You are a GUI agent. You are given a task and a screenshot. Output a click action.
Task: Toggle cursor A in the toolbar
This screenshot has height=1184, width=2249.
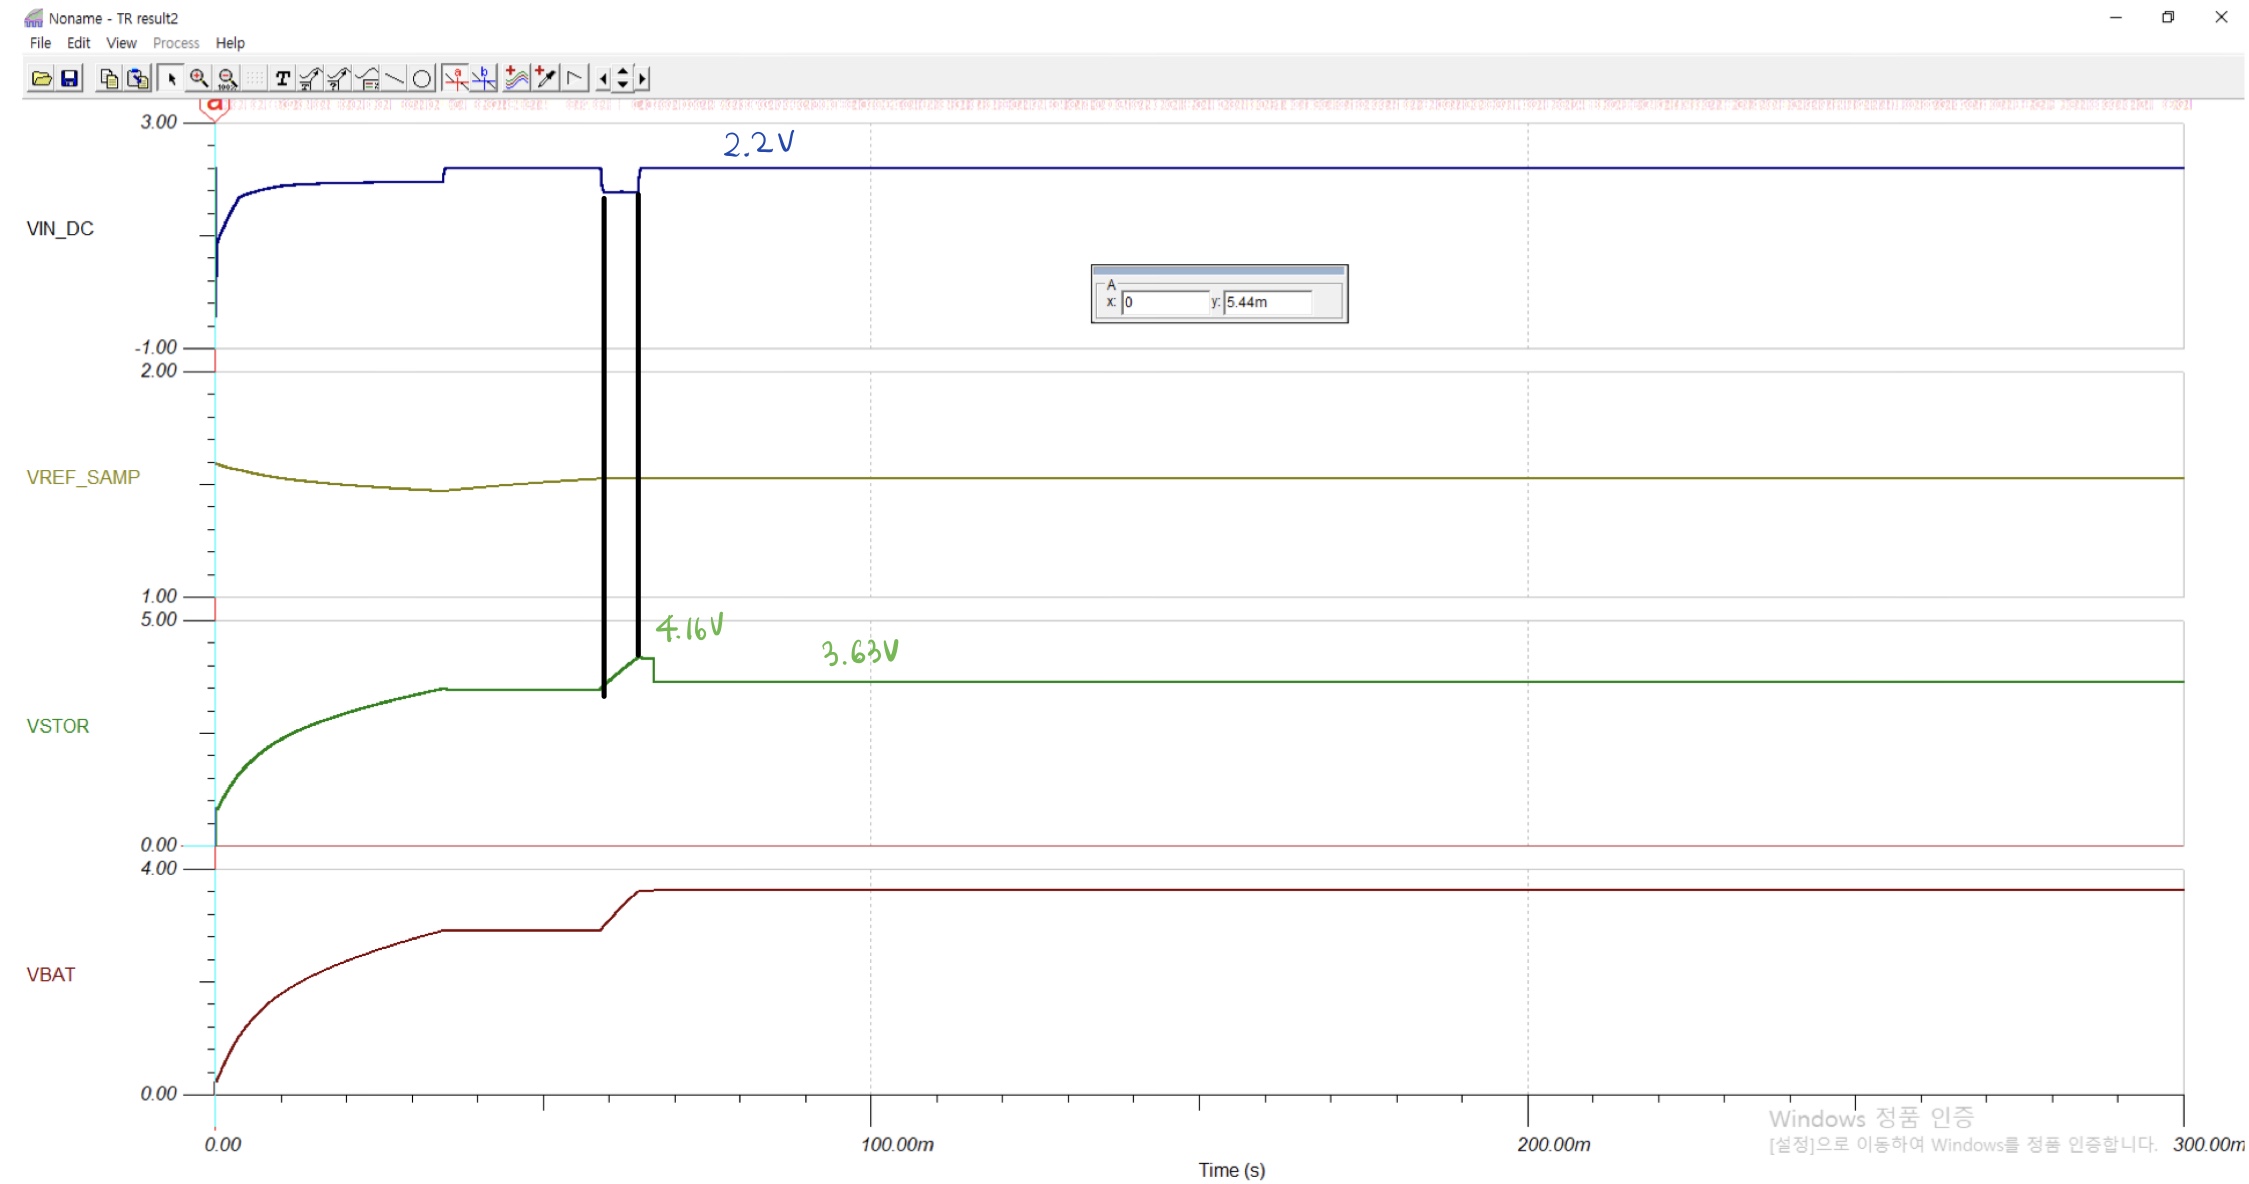455,78
